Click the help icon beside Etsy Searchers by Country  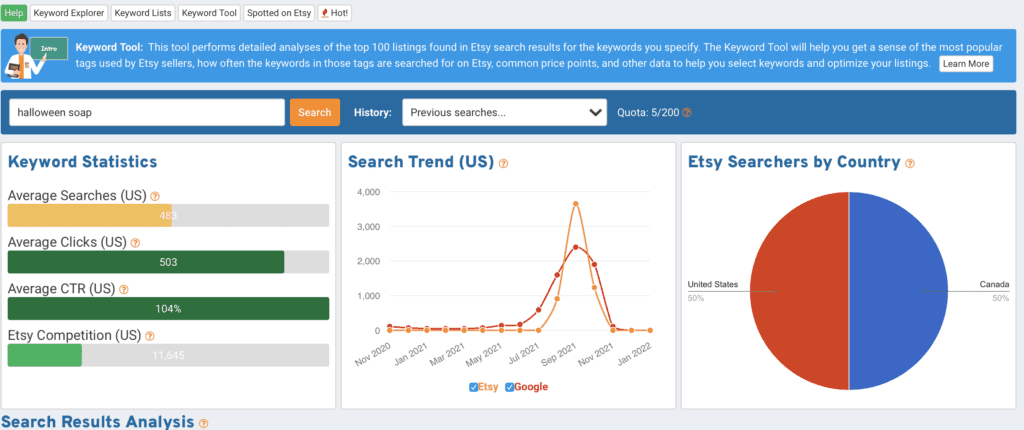coord(910,163)
